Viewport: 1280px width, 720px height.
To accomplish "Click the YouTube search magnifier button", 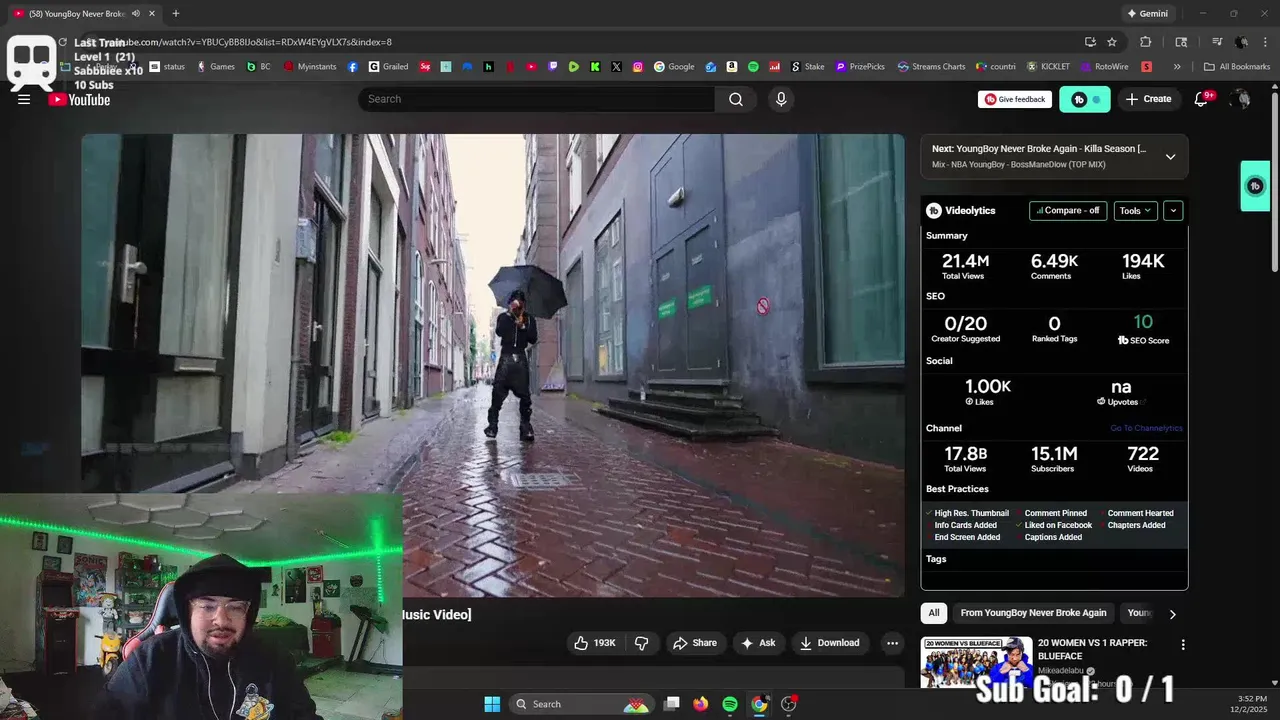I will 736,99.
